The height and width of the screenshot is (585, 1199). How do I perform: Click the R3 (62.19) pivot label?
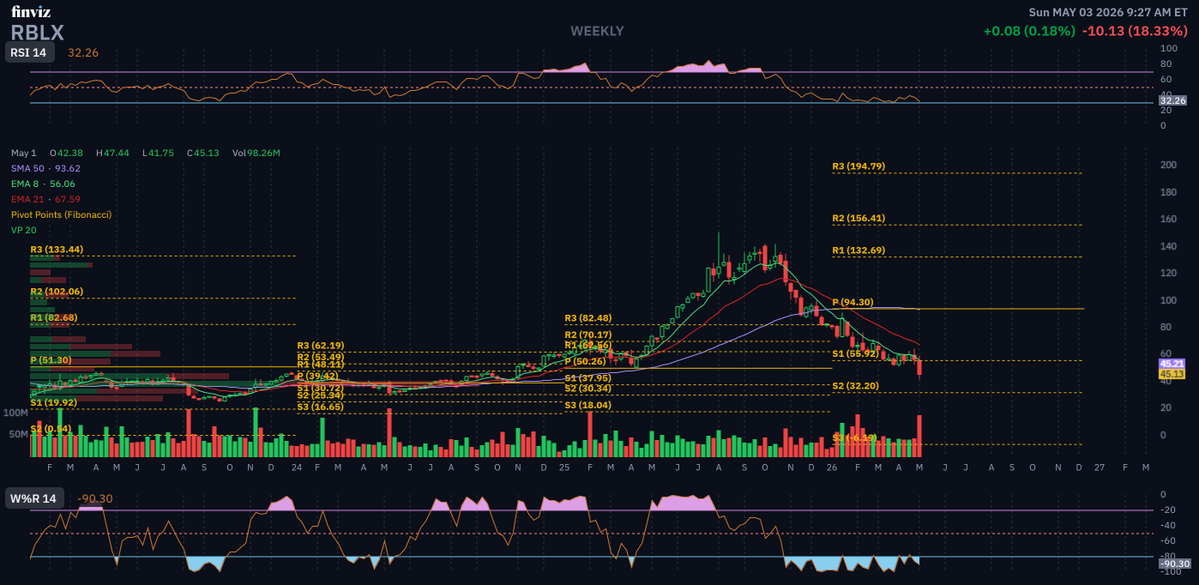click(320, 346)
